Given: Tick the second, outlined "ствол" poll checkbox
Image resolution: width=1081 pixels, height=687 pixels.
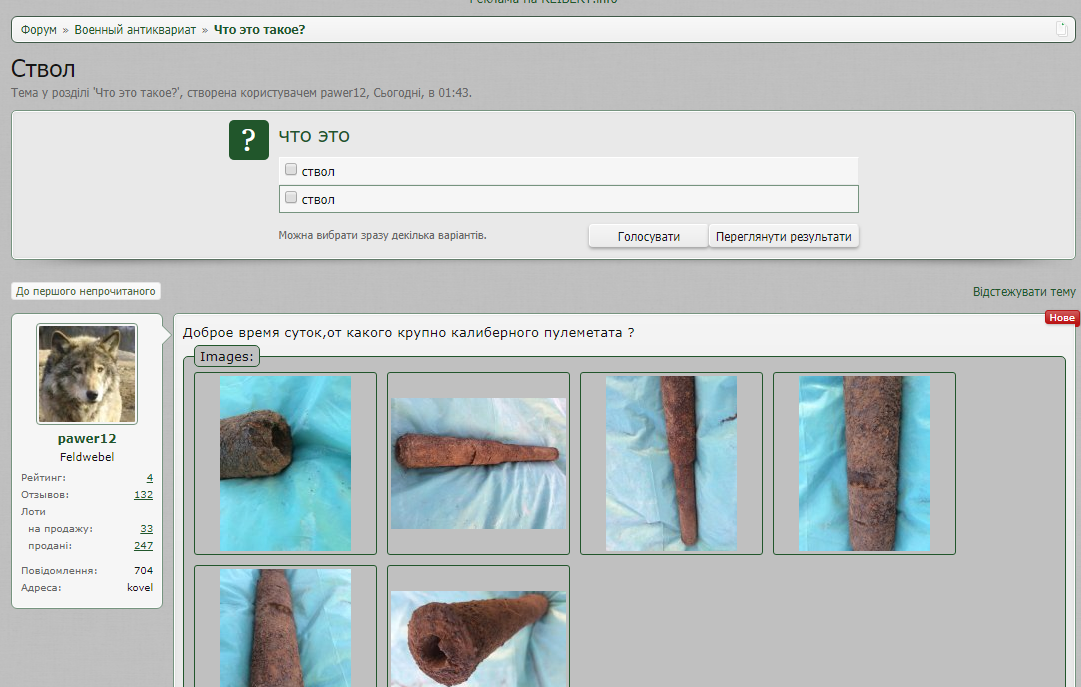Looking at the screenshot, I should (291, 198).
